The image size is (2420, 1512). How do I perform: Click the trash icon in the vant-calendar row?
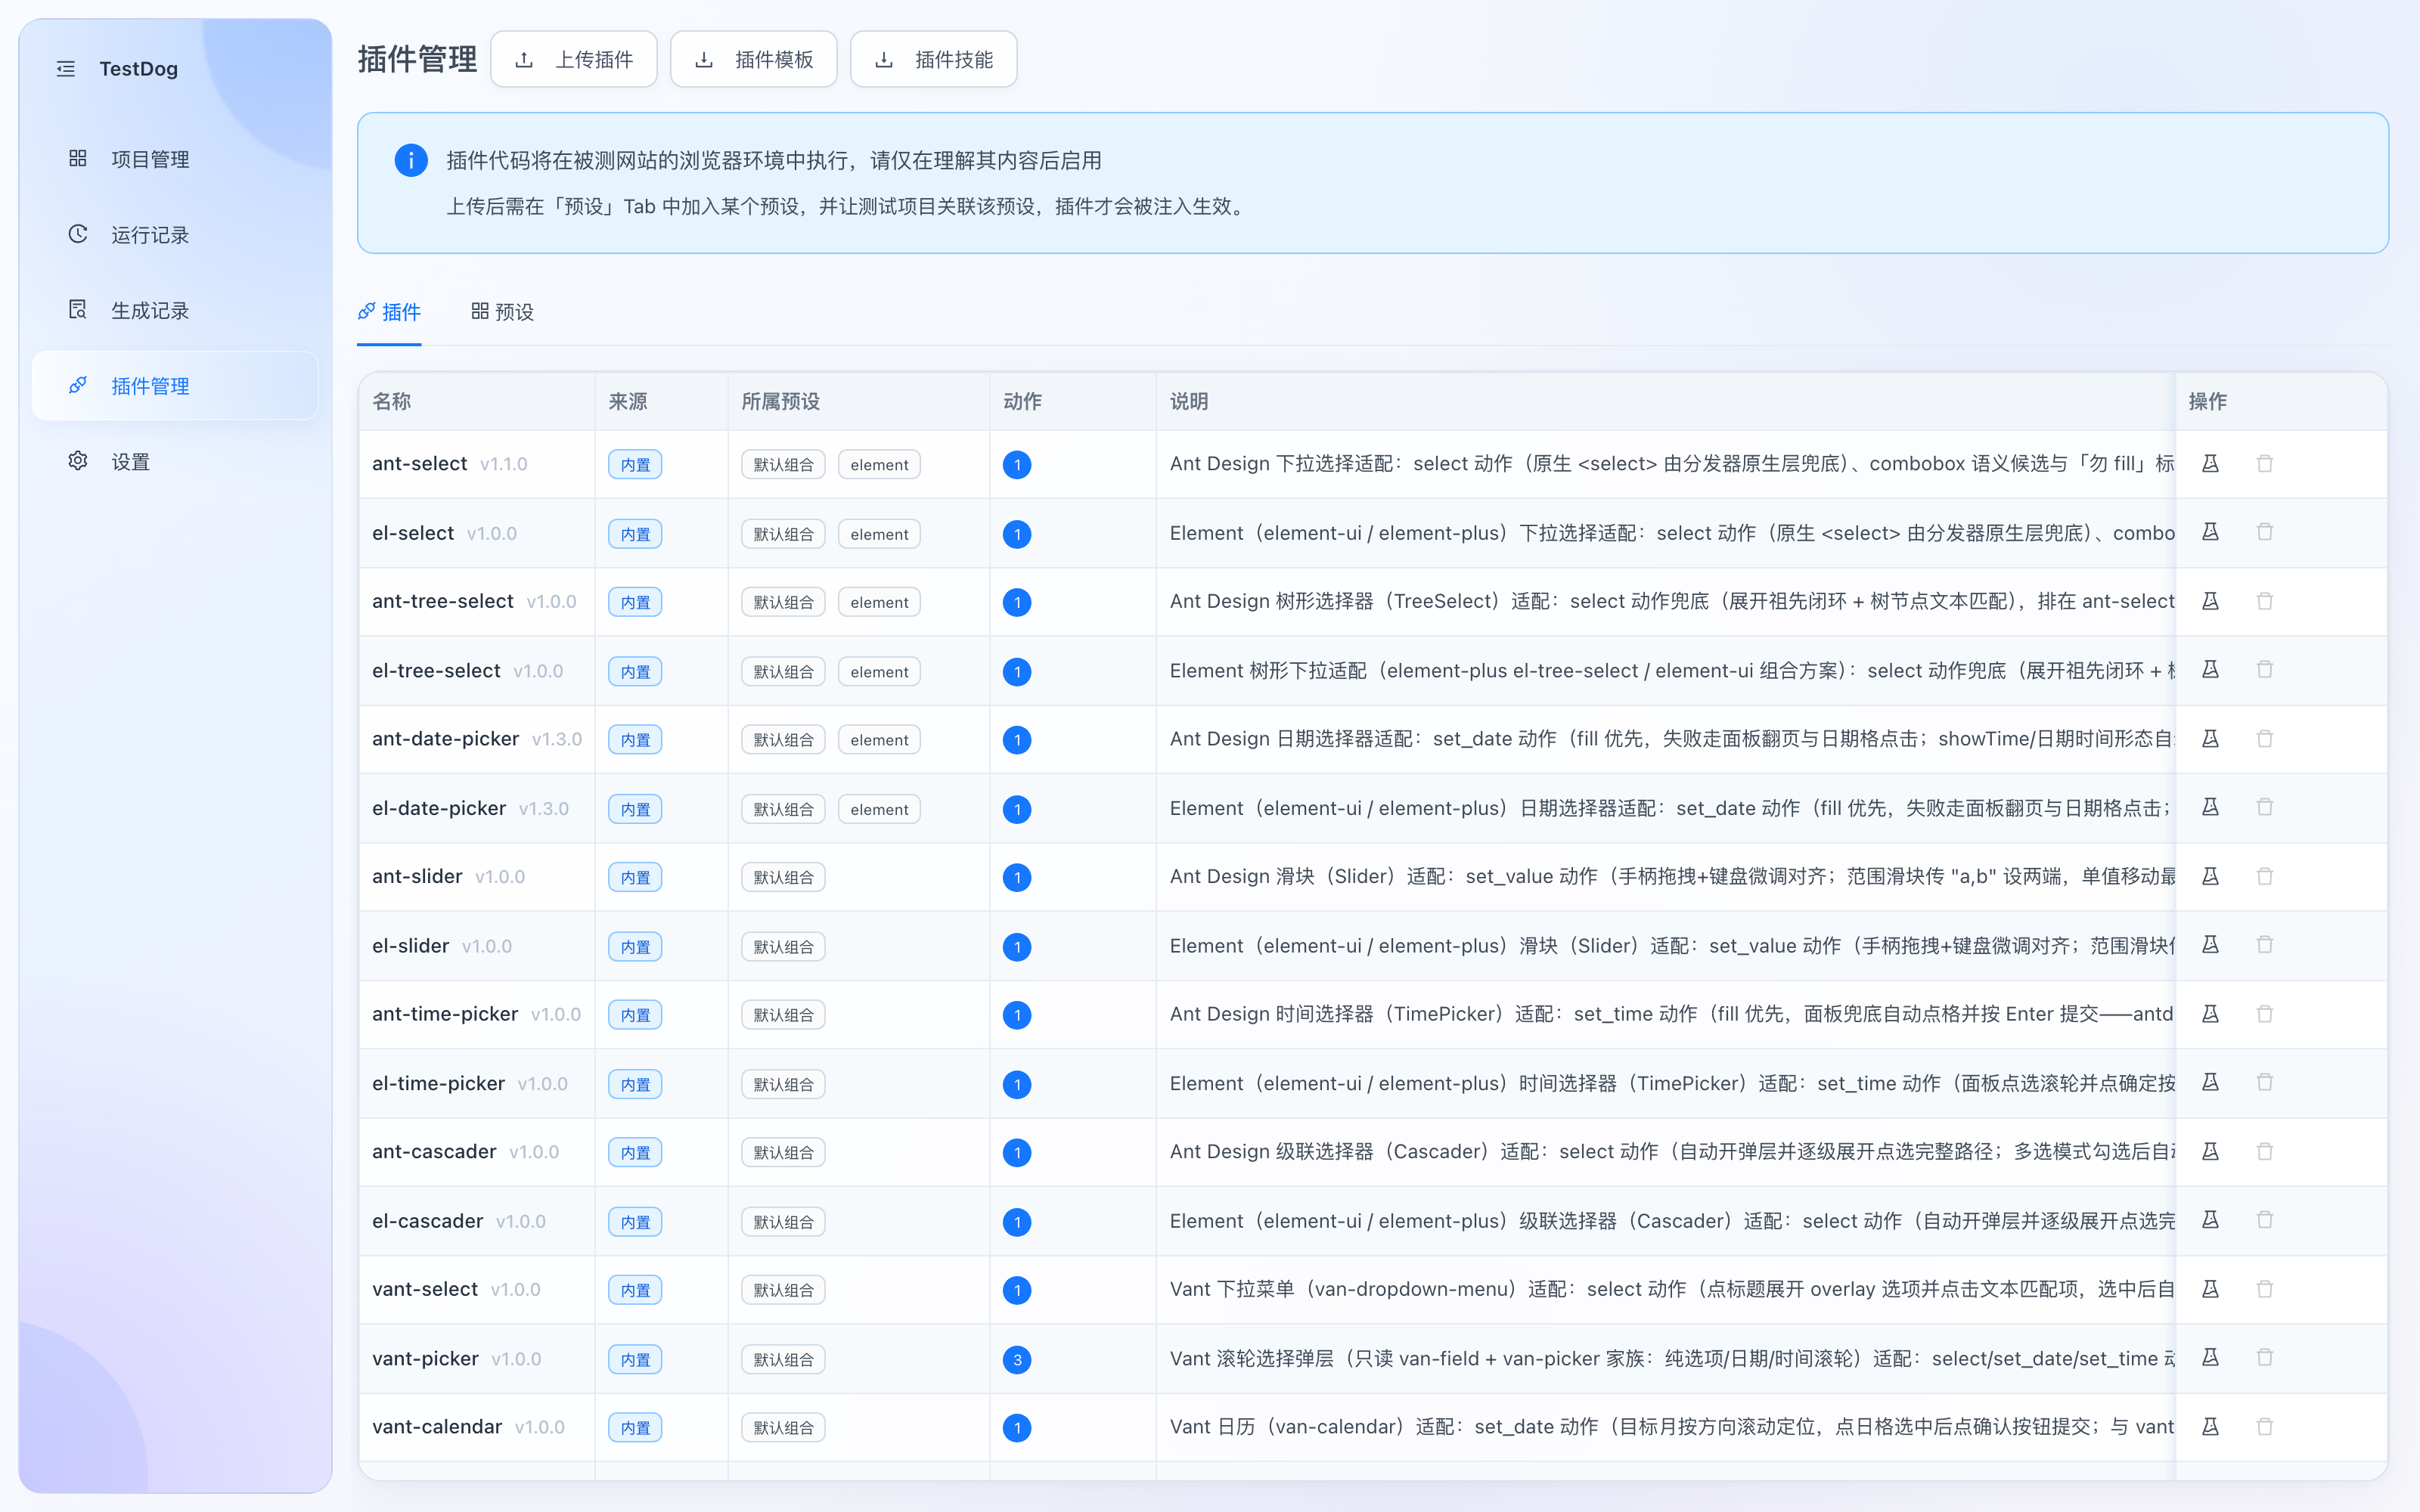pyautogui.click(x=2265, y=1427)
